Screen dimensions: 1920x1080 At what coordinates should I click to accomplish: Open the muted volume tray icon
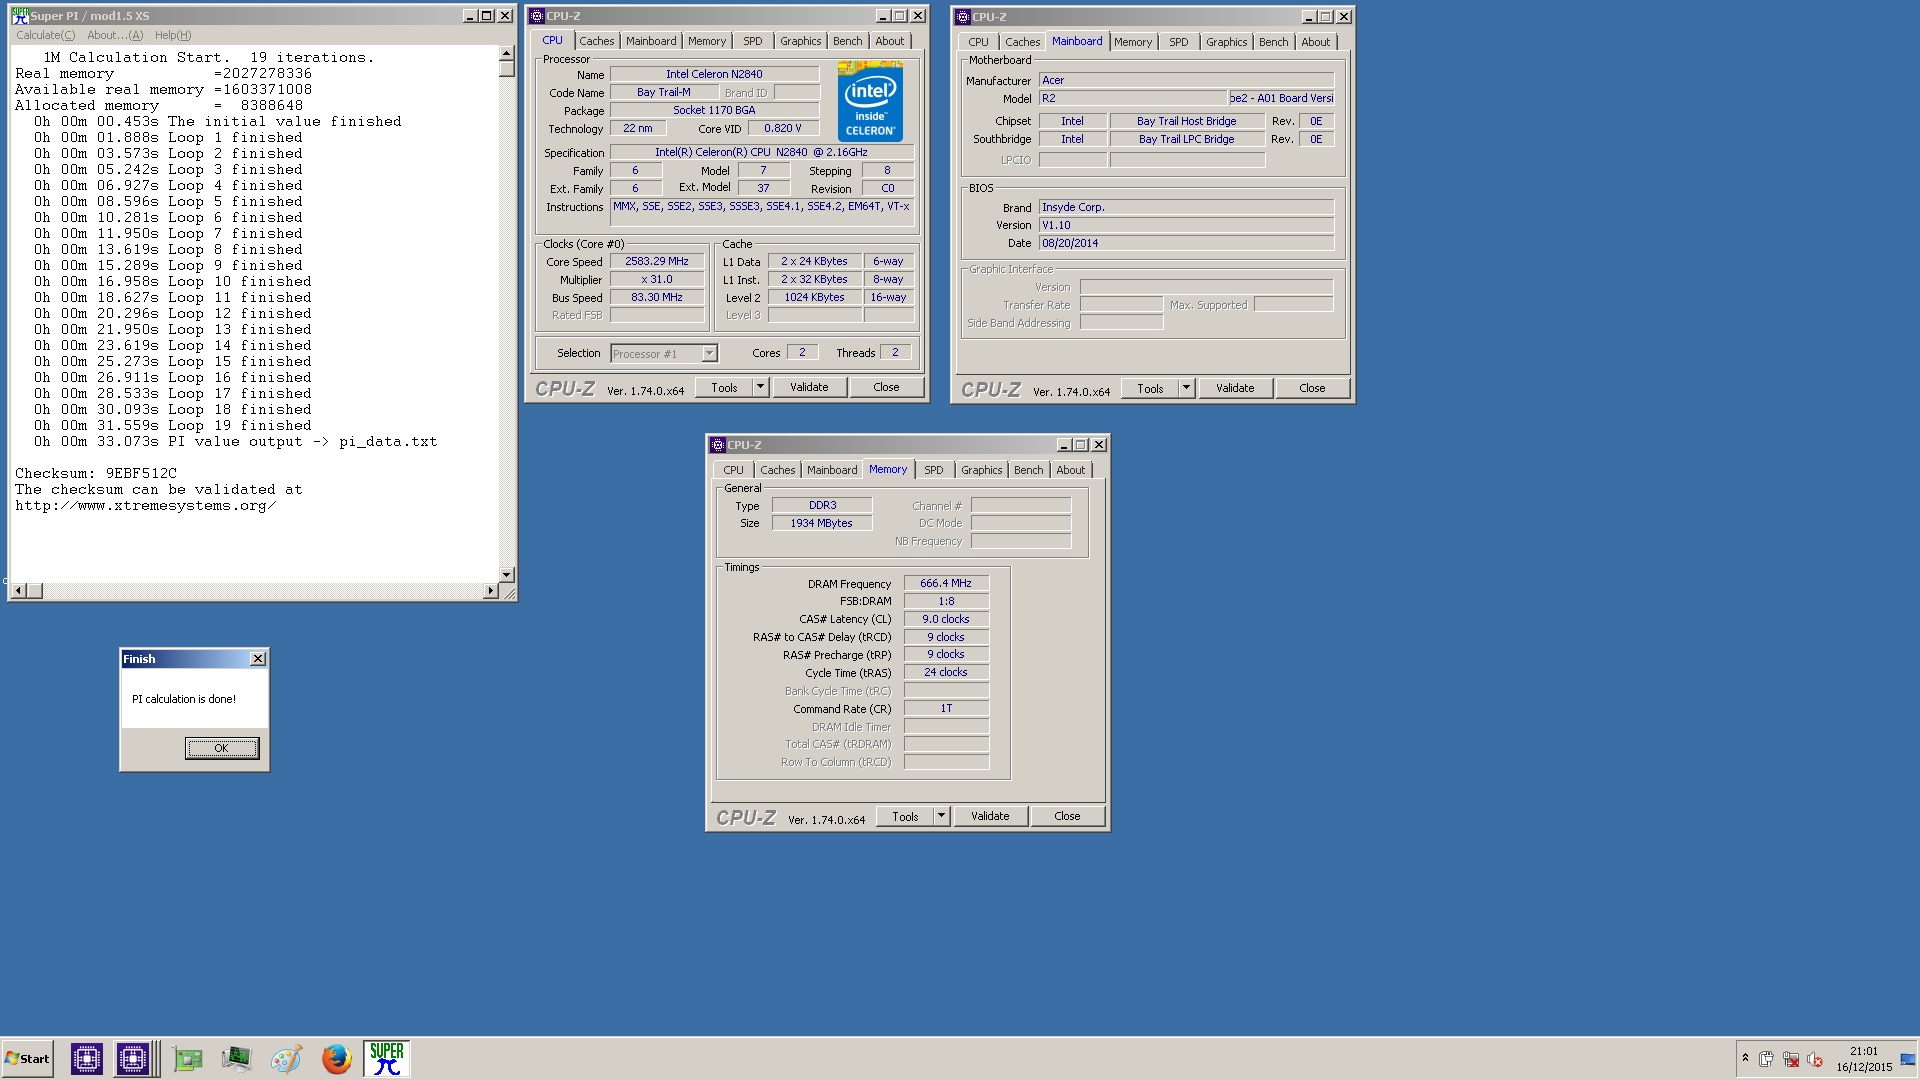tap(1815, 1059)
